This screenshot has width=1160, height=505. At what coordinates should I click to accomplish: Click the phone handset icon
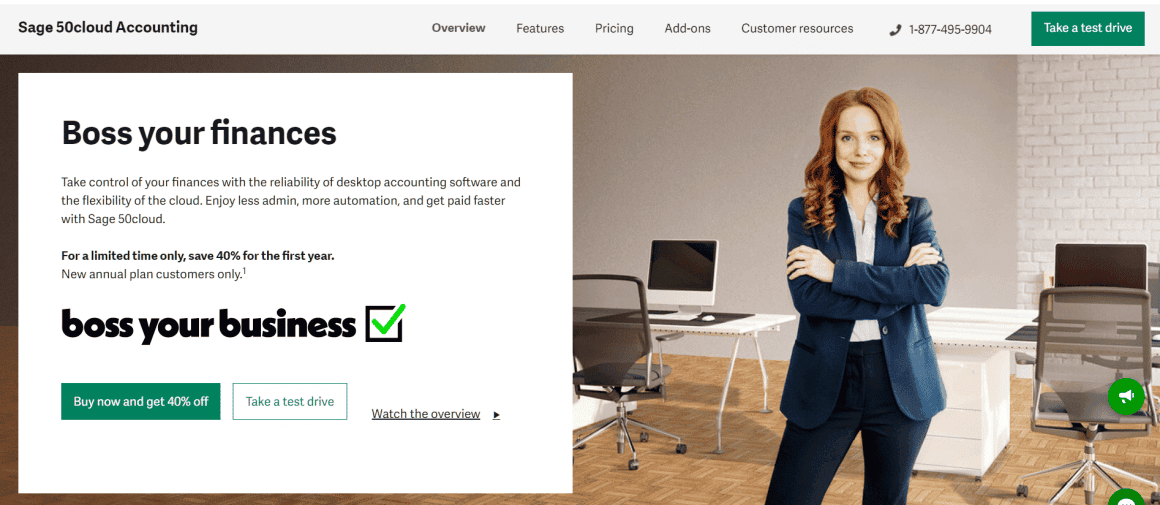895,30
